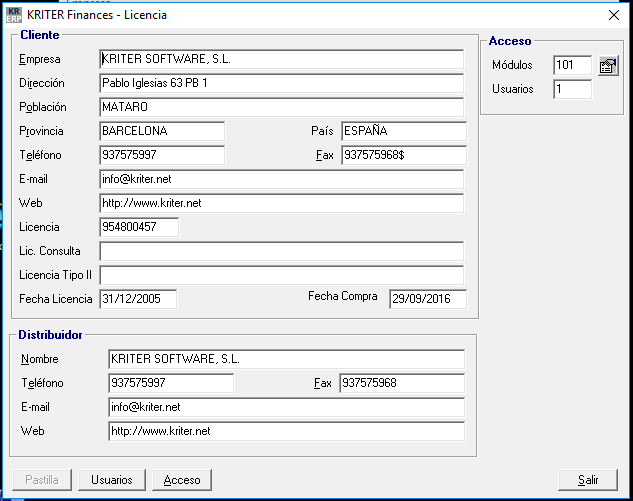
Task: Focus the Dirección text field
Action: (282, 83)
